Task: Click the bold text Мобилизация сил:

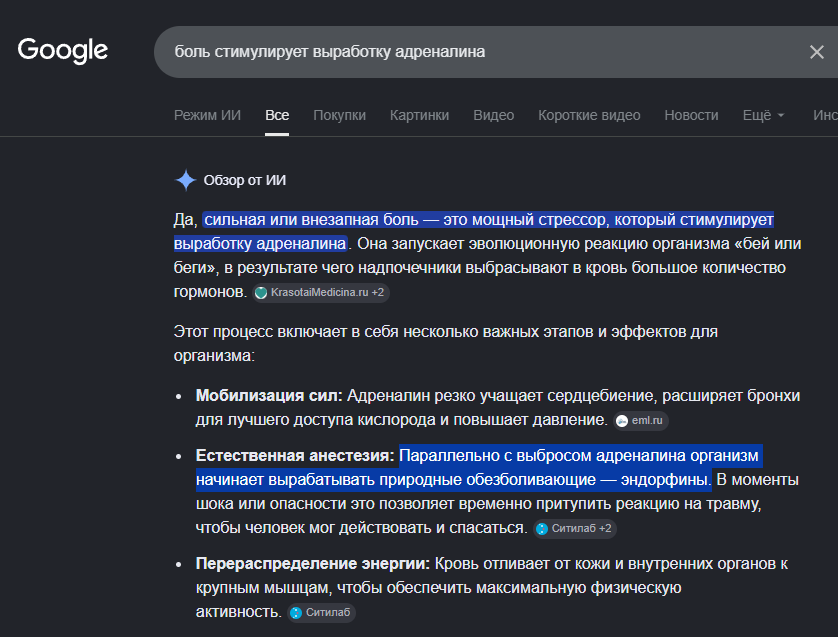Action: [269, 395]
